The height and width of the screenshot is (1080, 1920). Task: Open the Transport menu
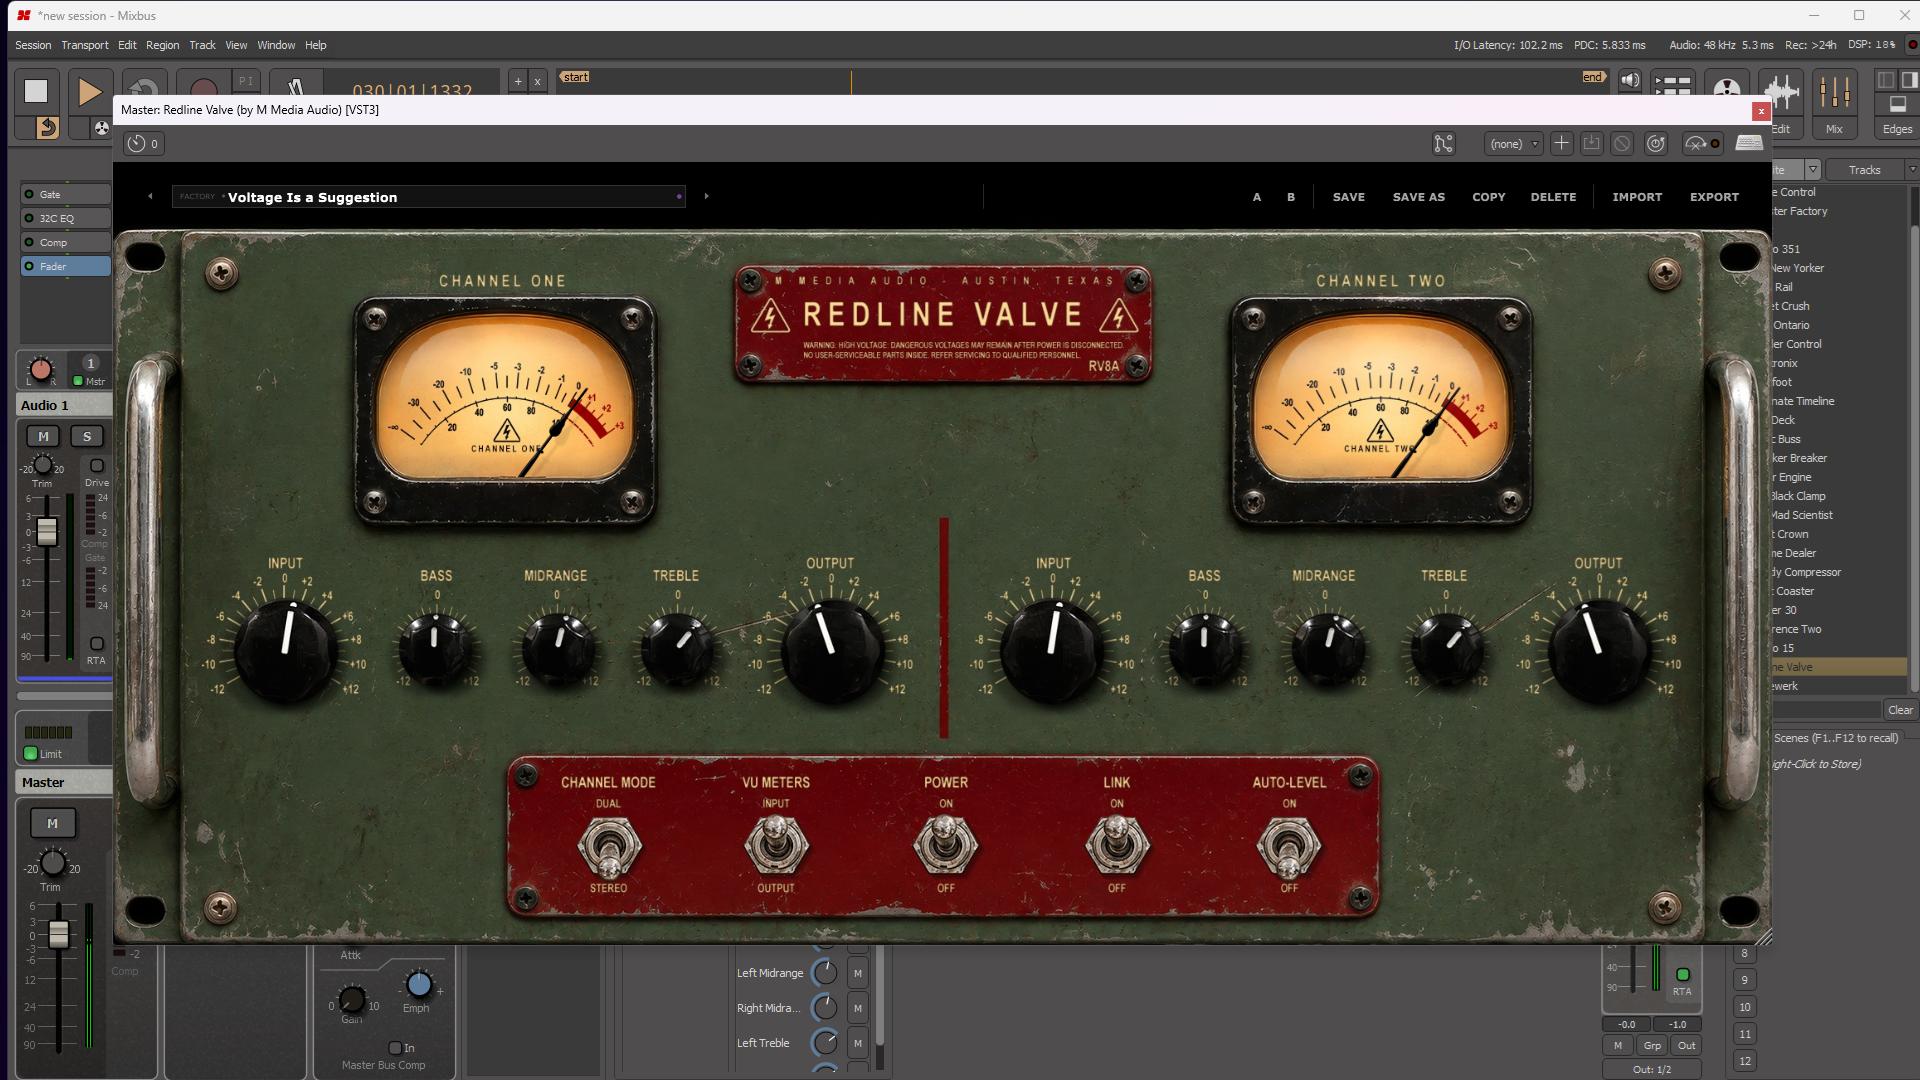[x=85, y=45]
